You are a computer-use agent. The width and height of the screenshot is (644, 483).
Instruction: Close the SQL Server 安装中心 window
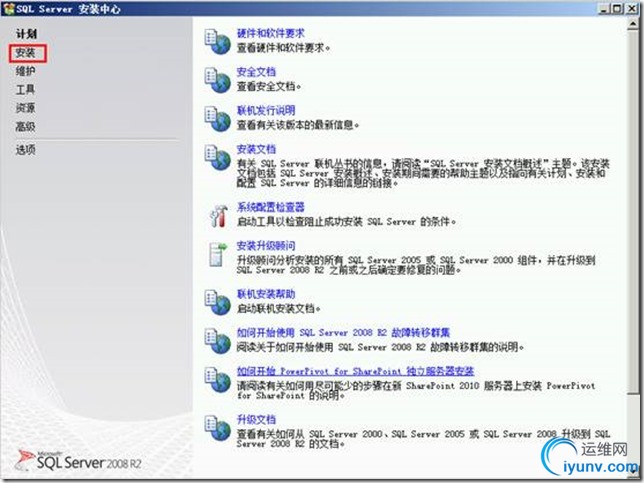click(x=632, y=9)
